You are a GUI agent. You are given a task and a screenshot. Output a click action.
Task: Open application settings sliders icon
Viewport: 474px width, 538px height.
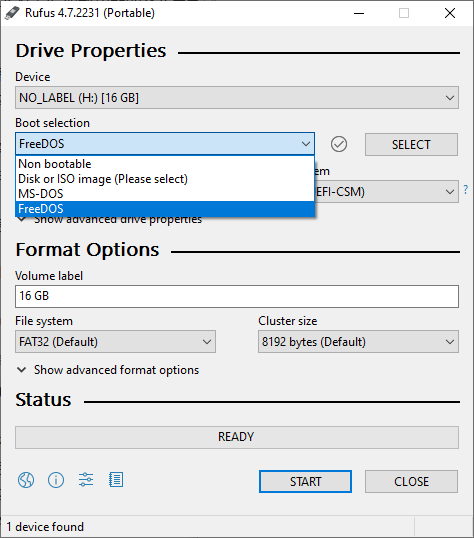click(x=86, y=480)
